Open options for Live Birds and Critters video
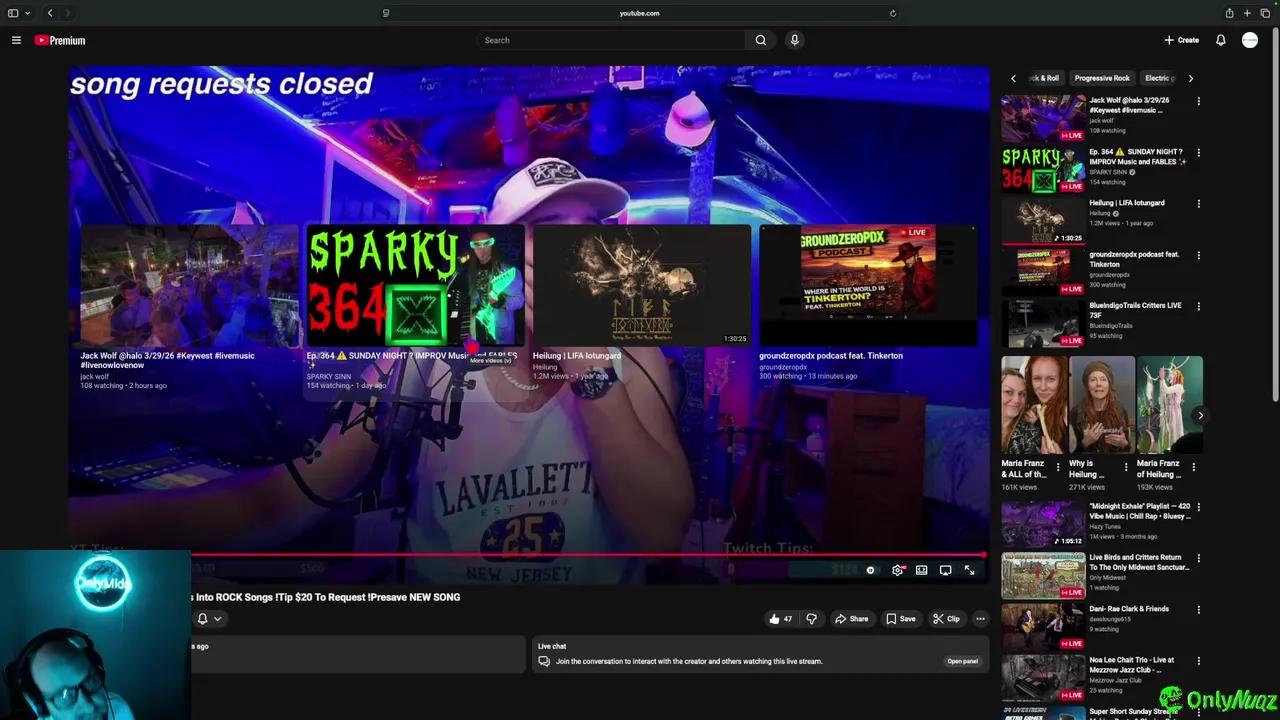The image size is (1280, 720). [1198, 558]
